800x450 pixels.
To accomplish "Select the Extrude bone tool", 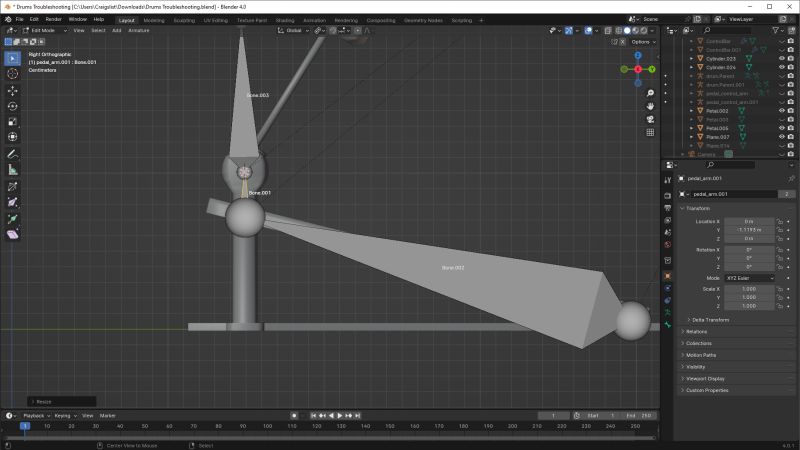I will coord(13,219).
